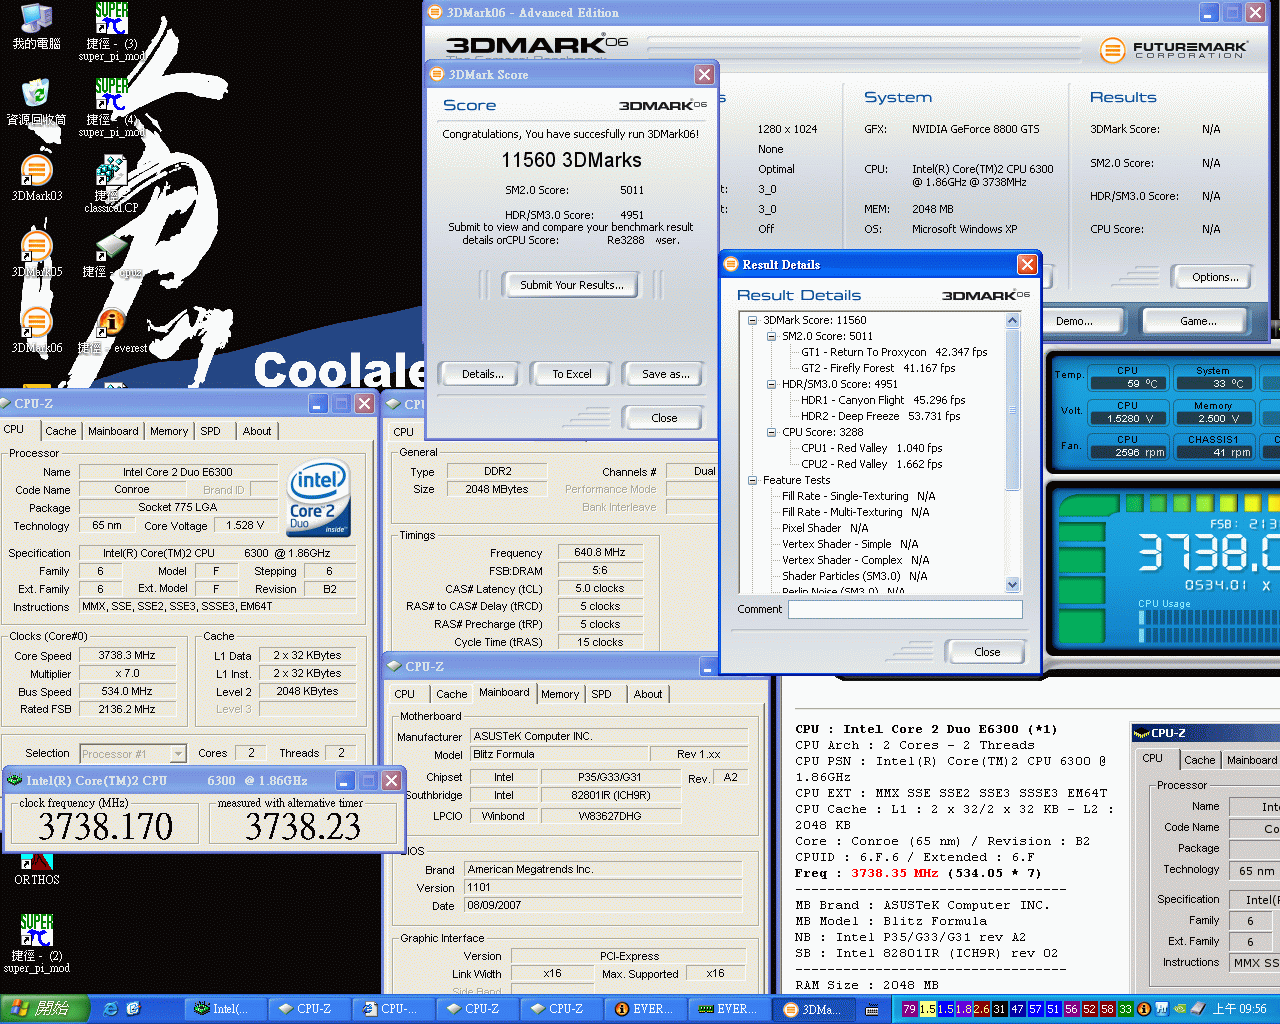
Task: Click Close in Result Details window
Action: 987,652
